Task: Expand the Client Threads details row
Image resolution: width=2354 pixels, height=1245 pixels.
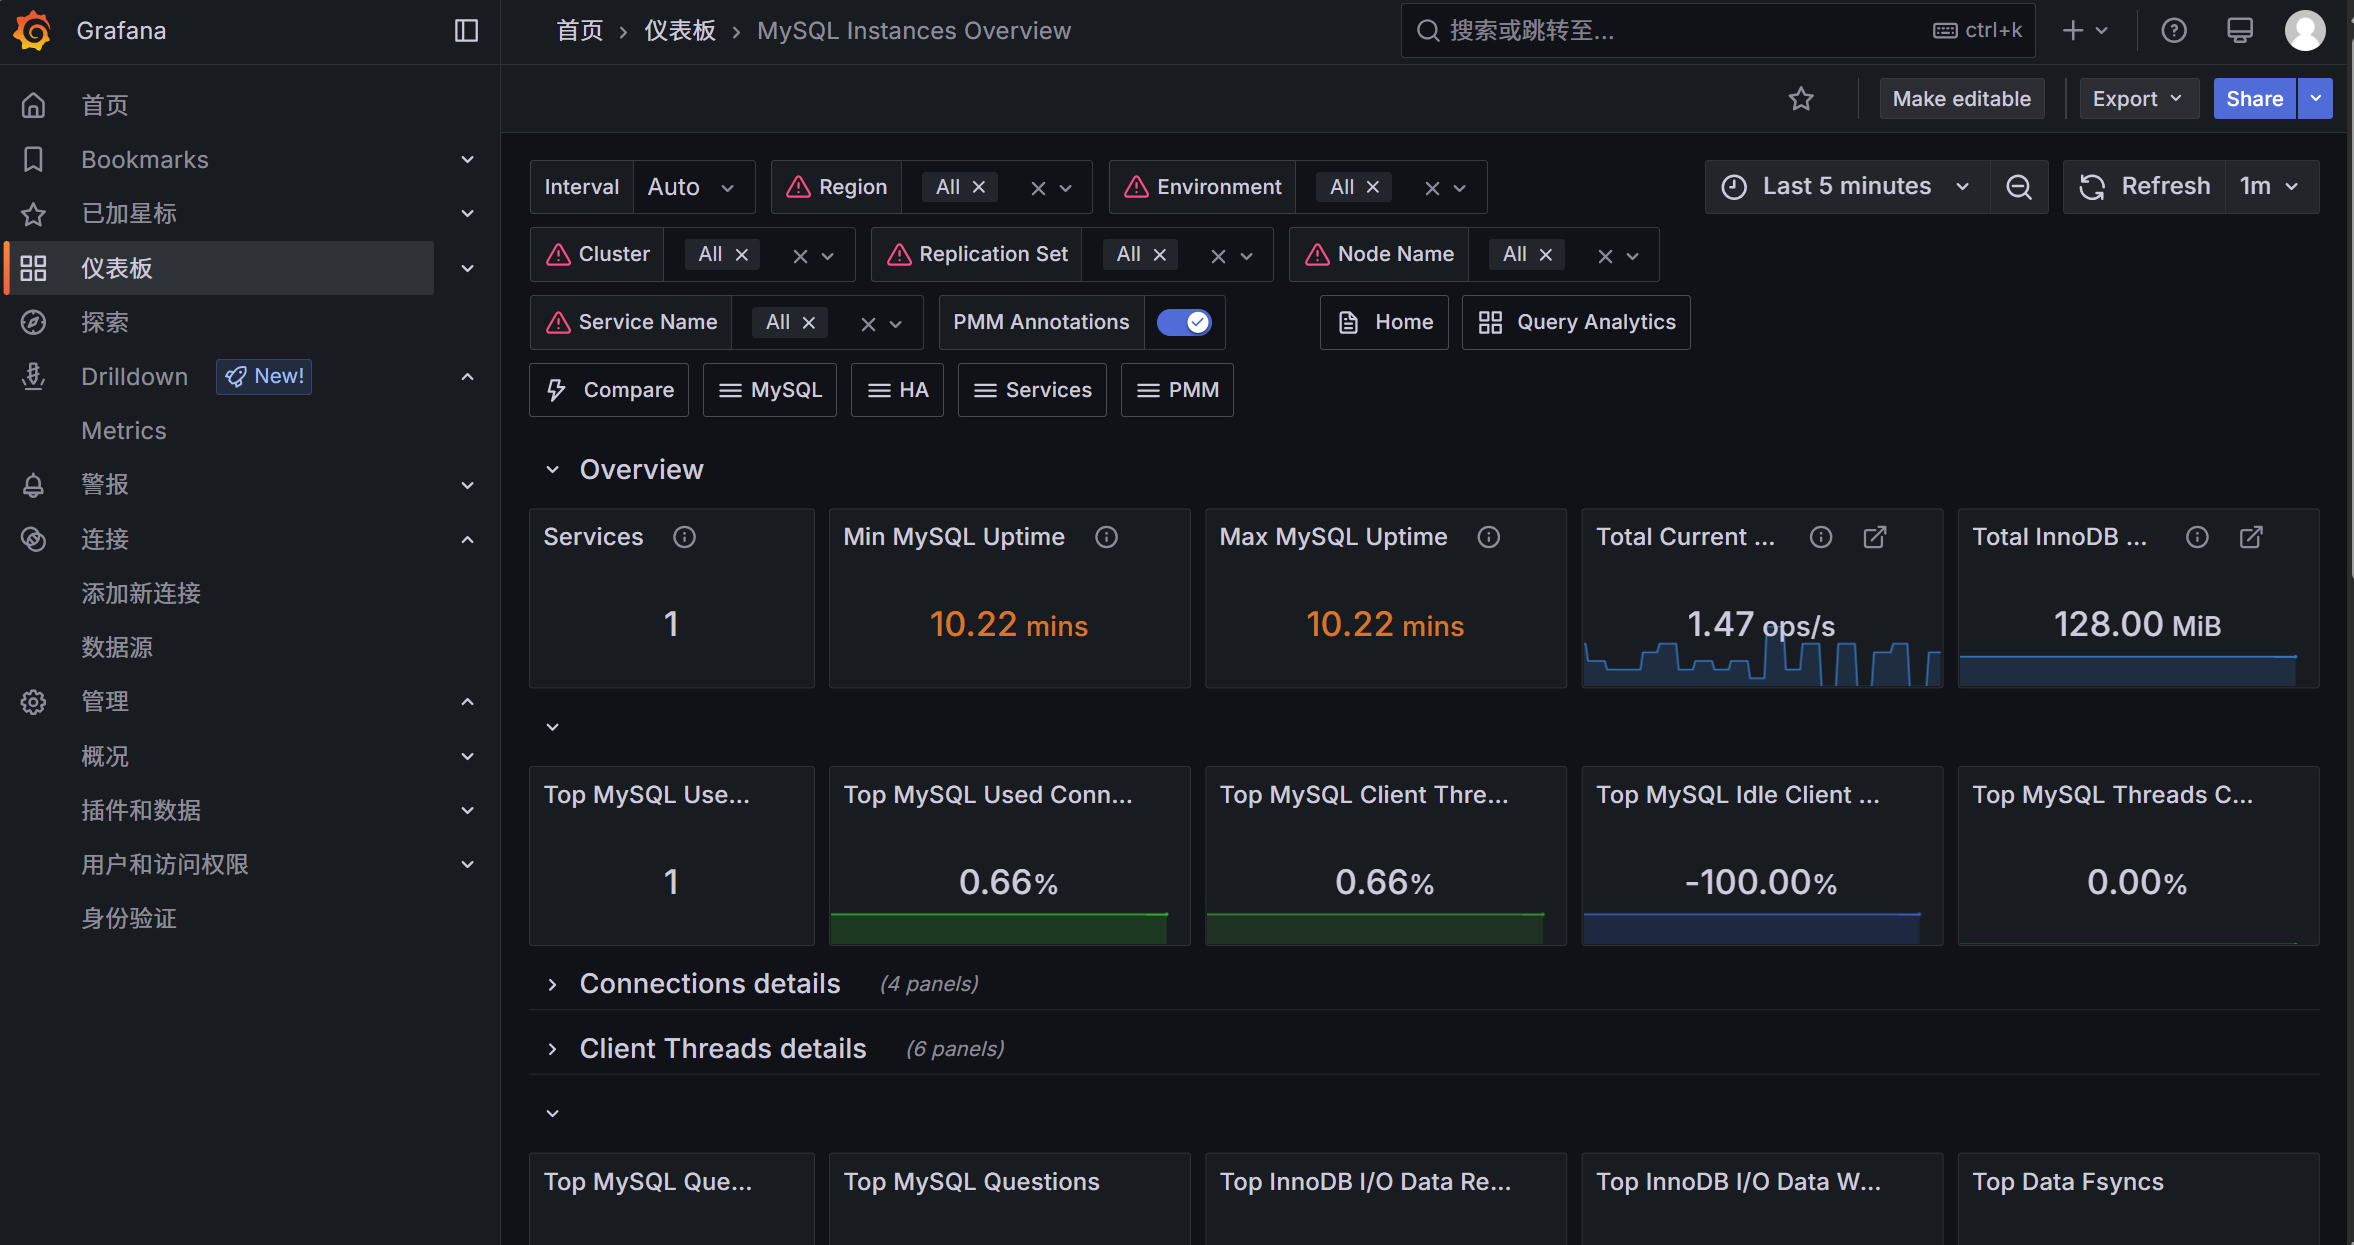Action: click(x=552, y=1049)
